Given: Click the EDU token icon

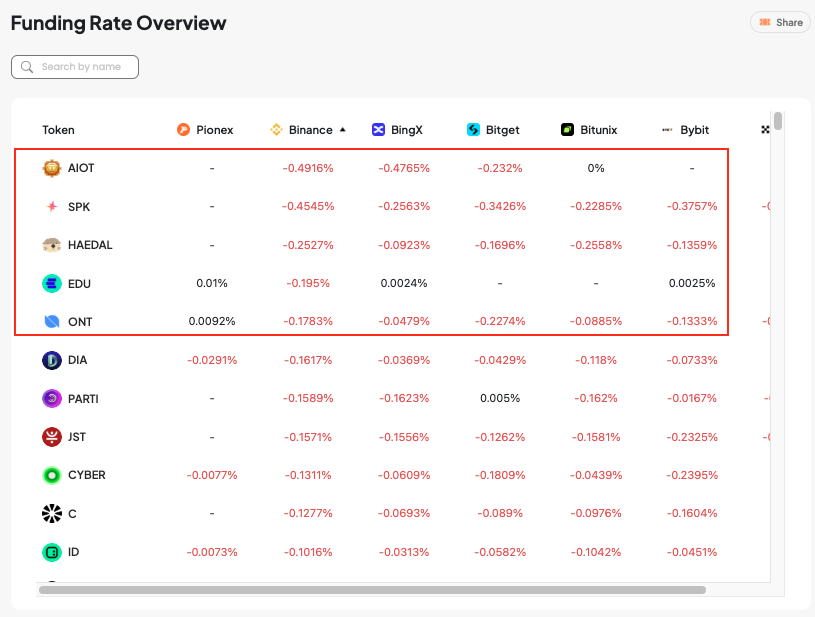Looking at the screenshot, I should (52, 283).
